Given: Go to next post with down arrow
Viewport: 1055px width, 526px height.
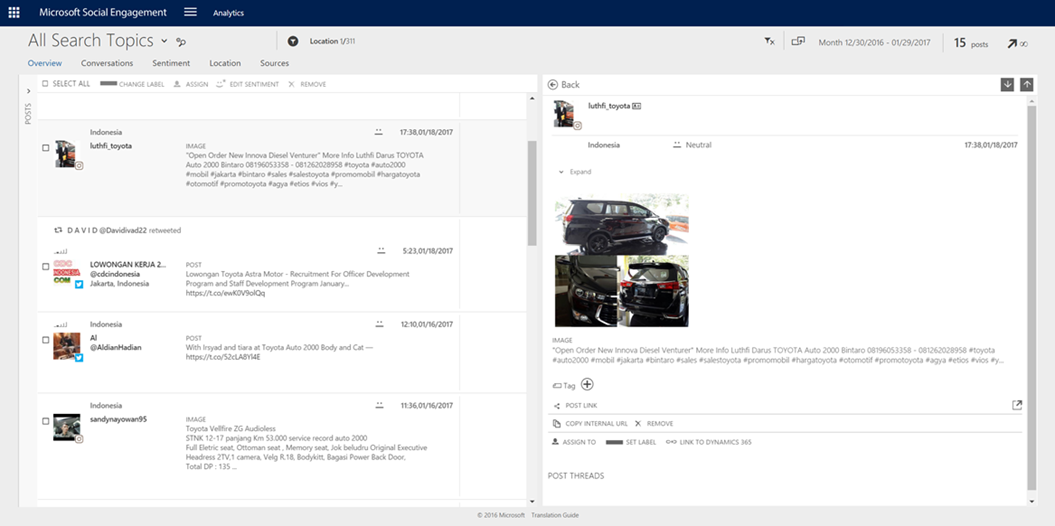Looking at the screenshot, I should [x=1007, y=84].
